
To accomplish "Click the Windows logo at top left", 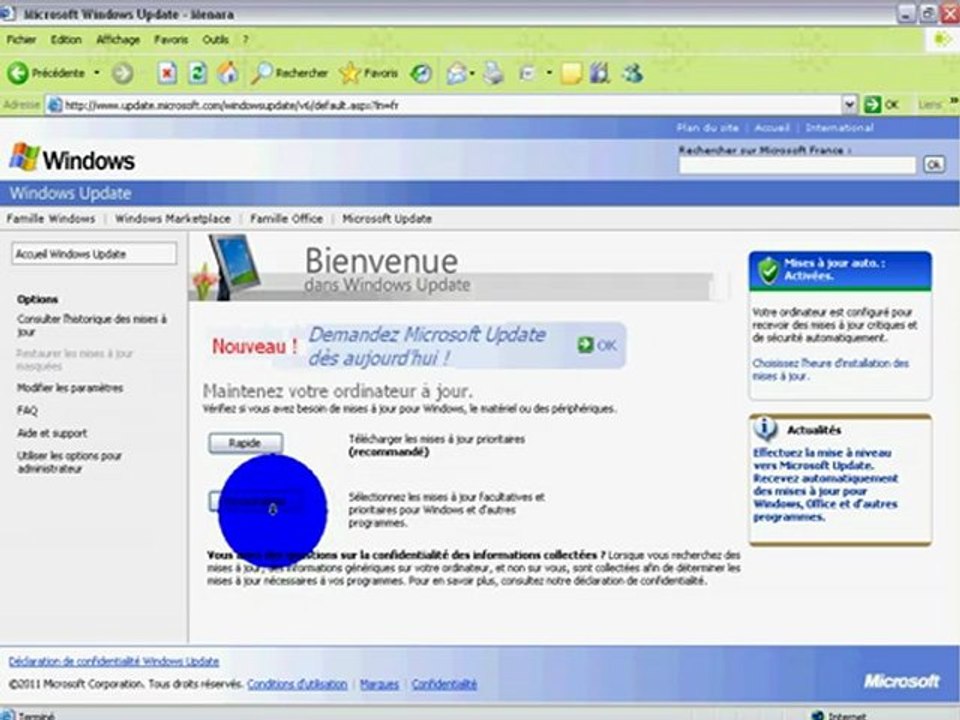I will [x=72, y=159].
